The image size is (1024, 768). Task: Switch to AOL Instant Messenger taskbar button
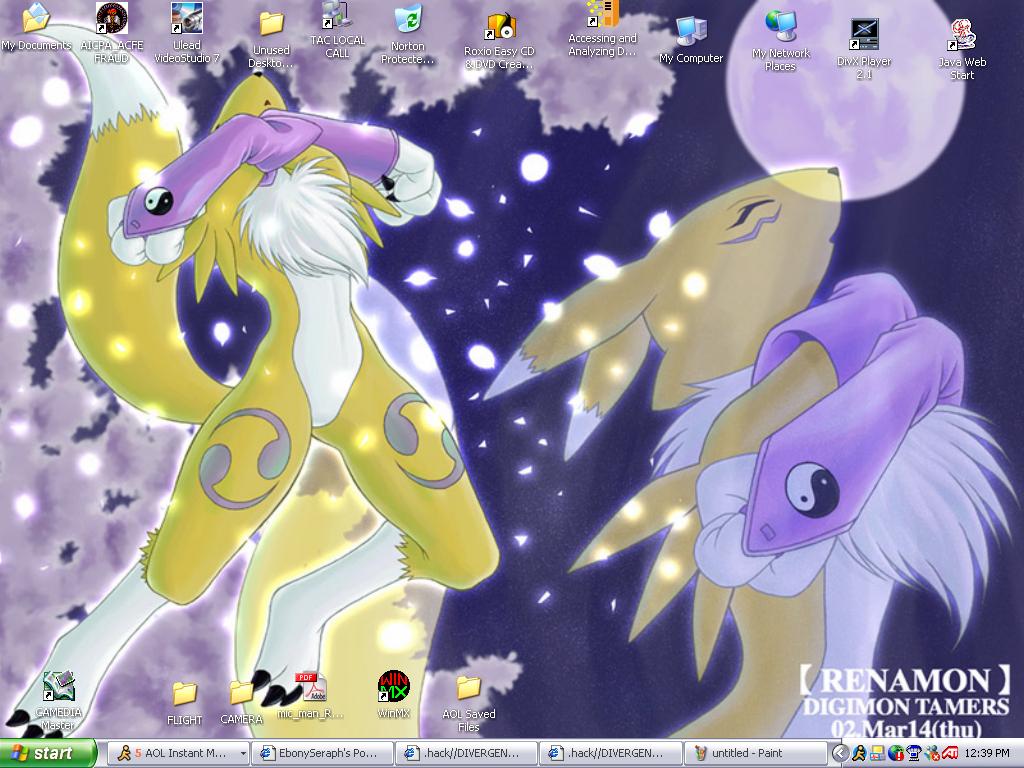178,754
